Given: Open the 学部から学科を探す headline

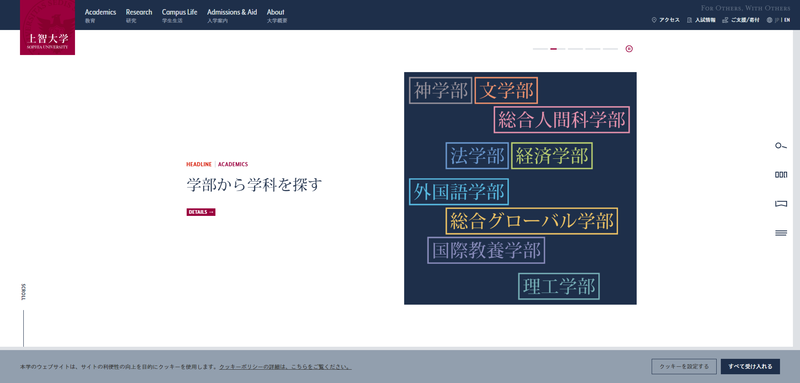Looking at the screenshot, I should pos(254,185).
